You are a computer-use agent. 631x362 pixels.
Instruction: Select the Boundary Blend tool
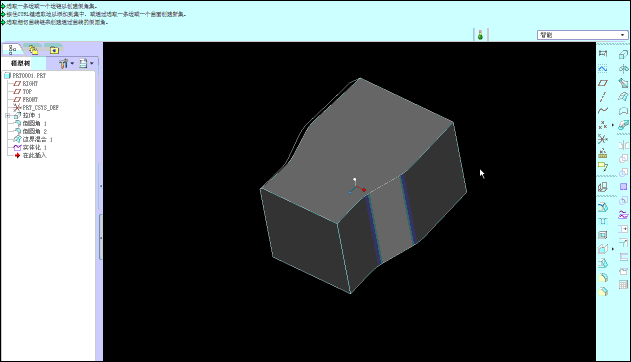pyautogui.click(x=623, y=97)
